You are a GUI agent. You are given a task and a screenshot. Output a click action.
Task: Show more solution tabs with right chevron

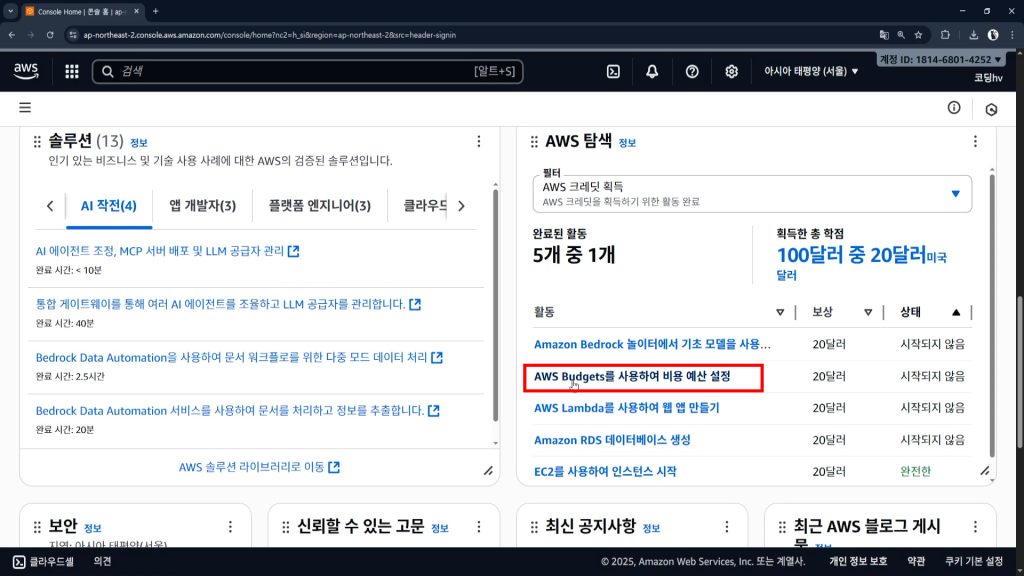(461, 206)
